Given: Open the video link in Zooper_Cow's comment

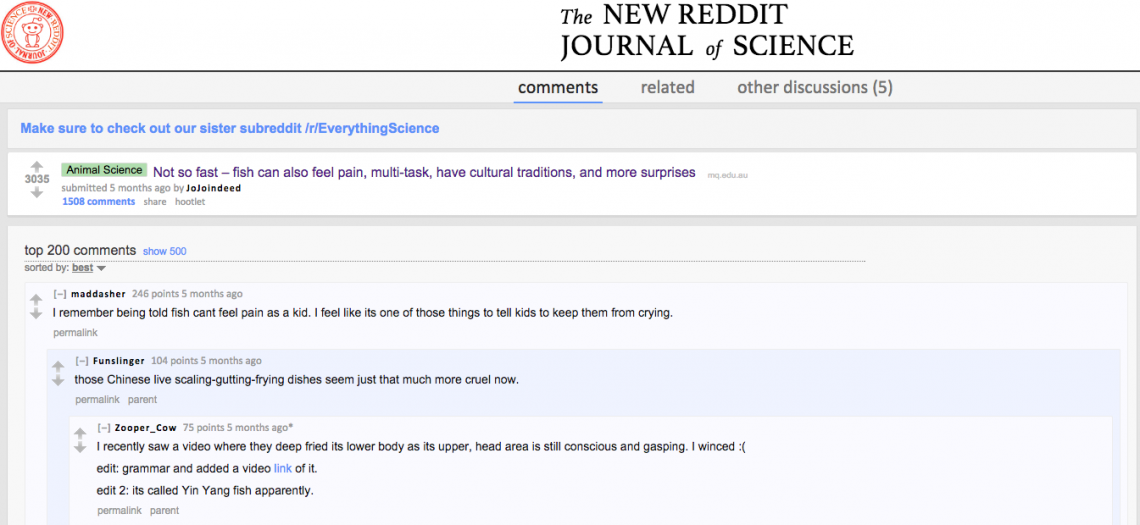Looking at the screenshot, I should [x=283, y=468].
